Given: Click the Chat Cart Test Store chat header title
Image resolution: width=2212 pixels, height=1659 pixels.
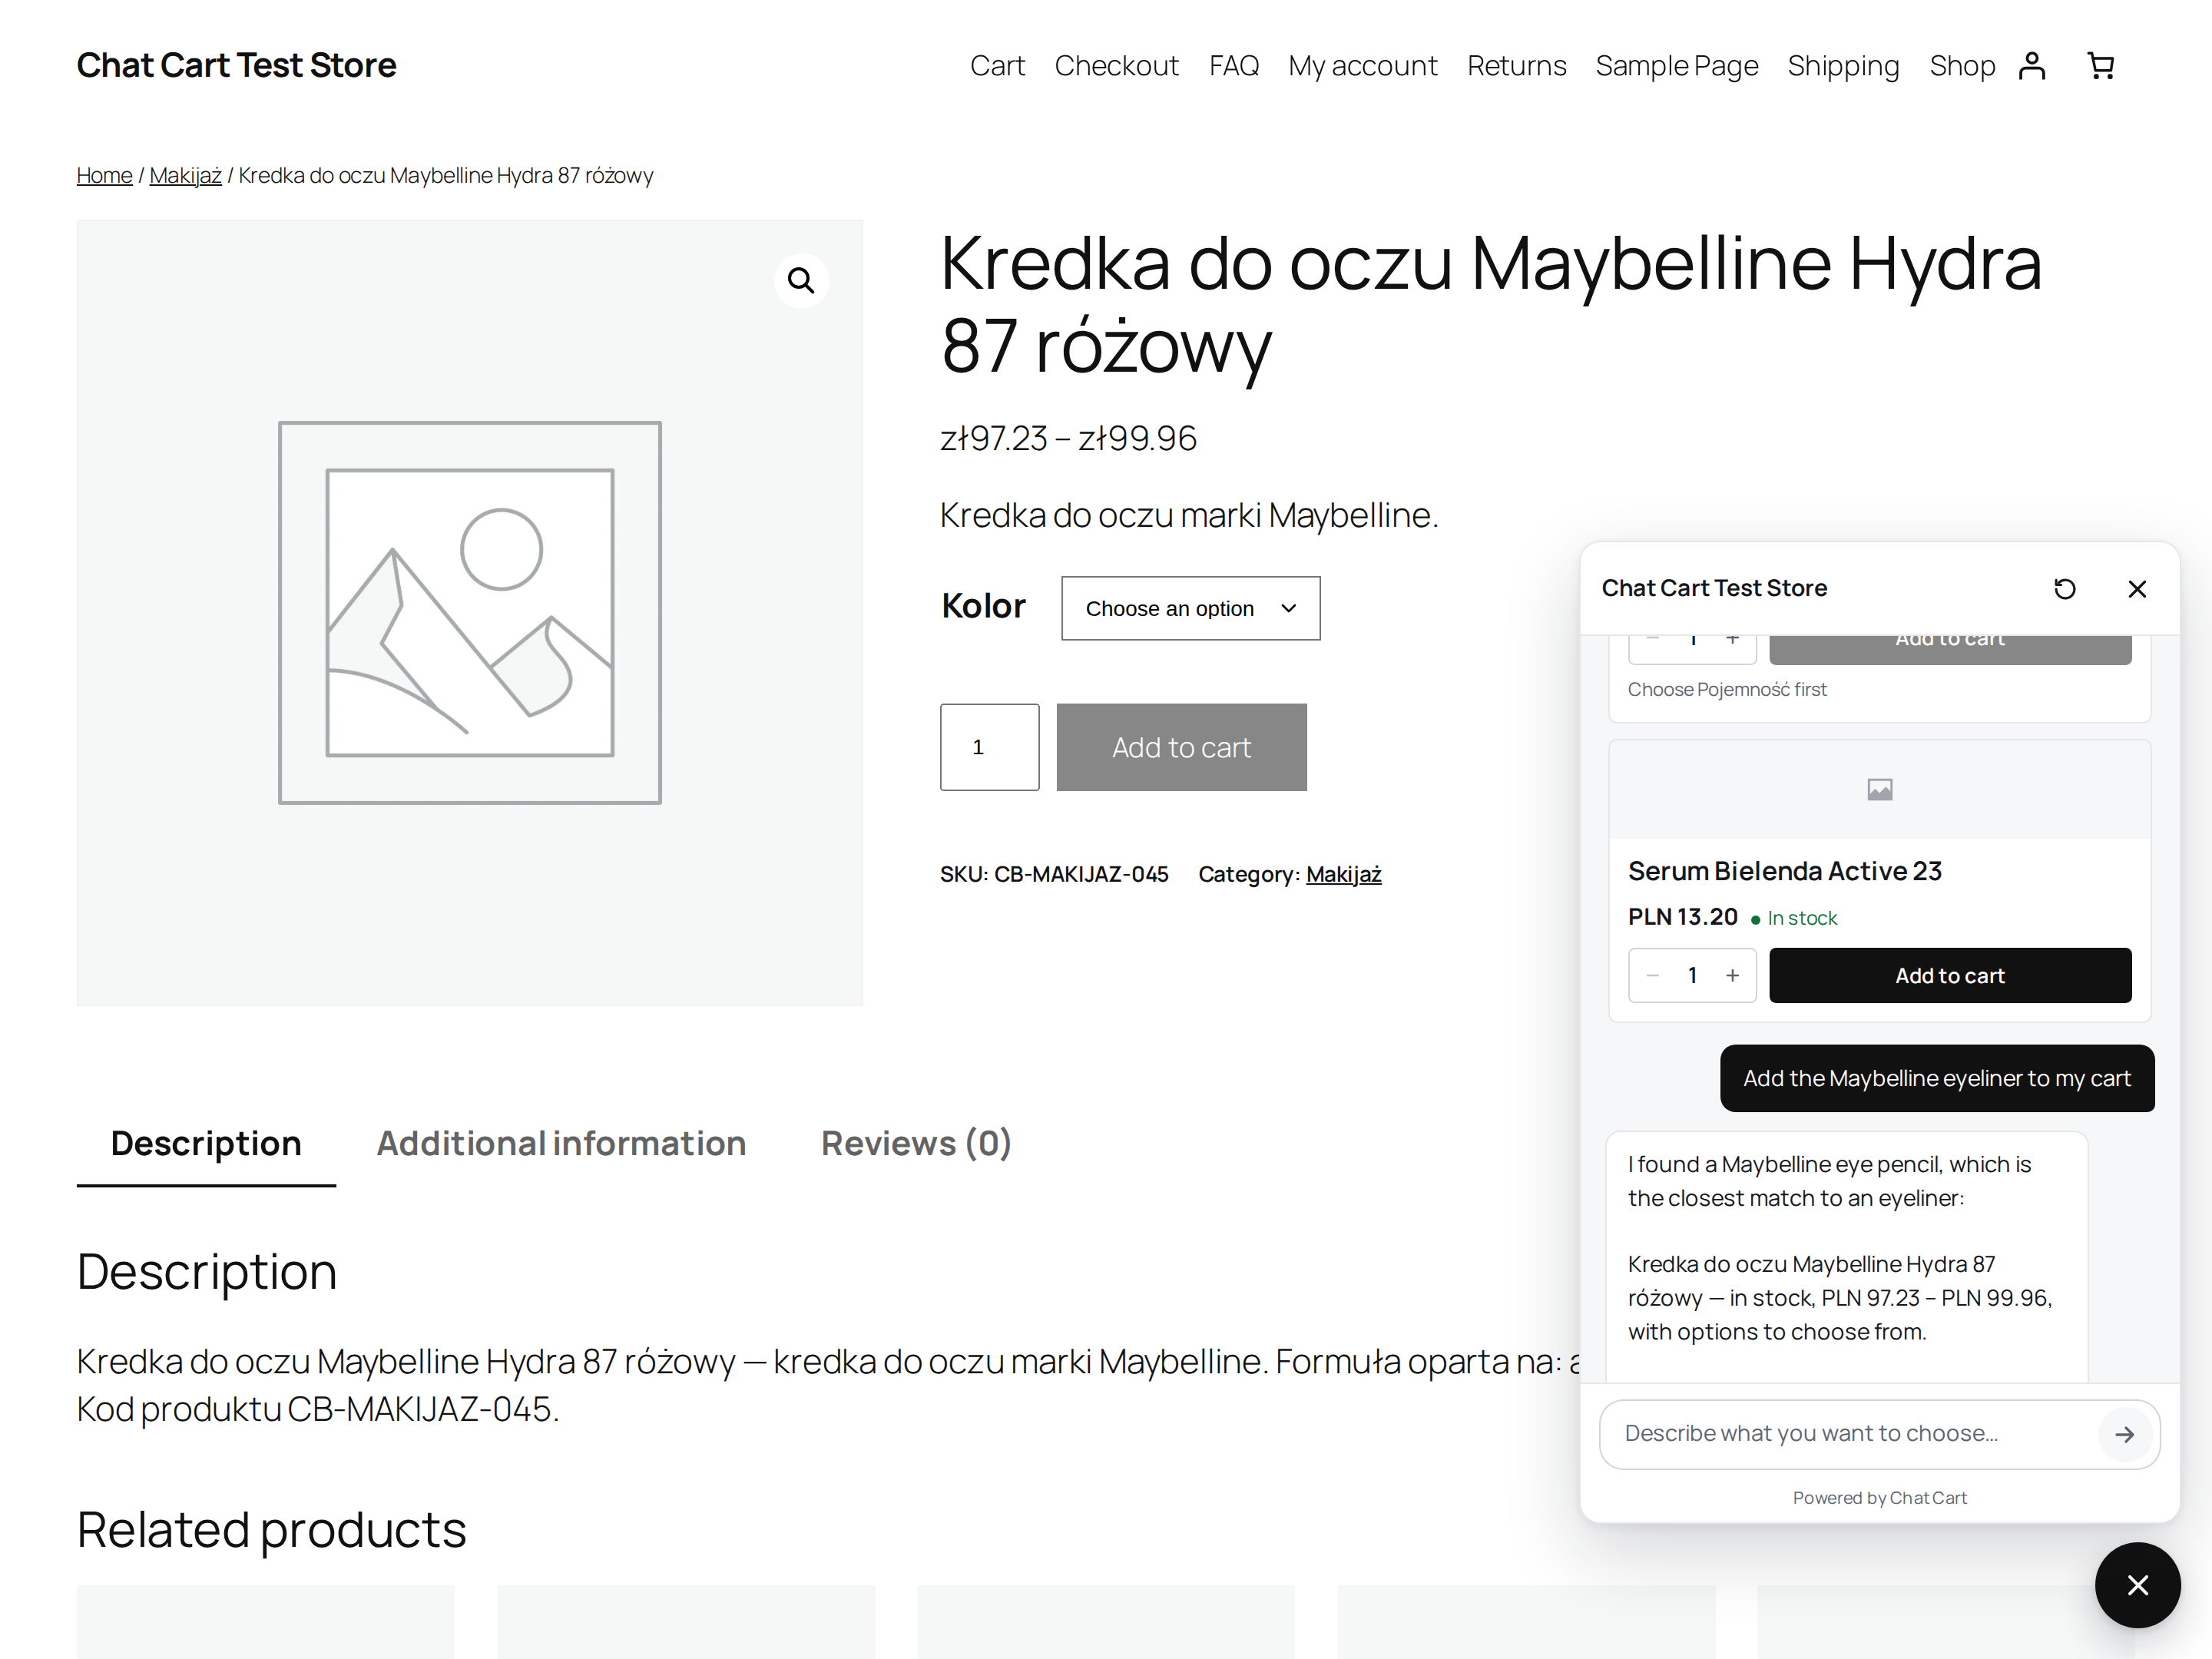Looking at the screenshot, I should [1714, 589].
